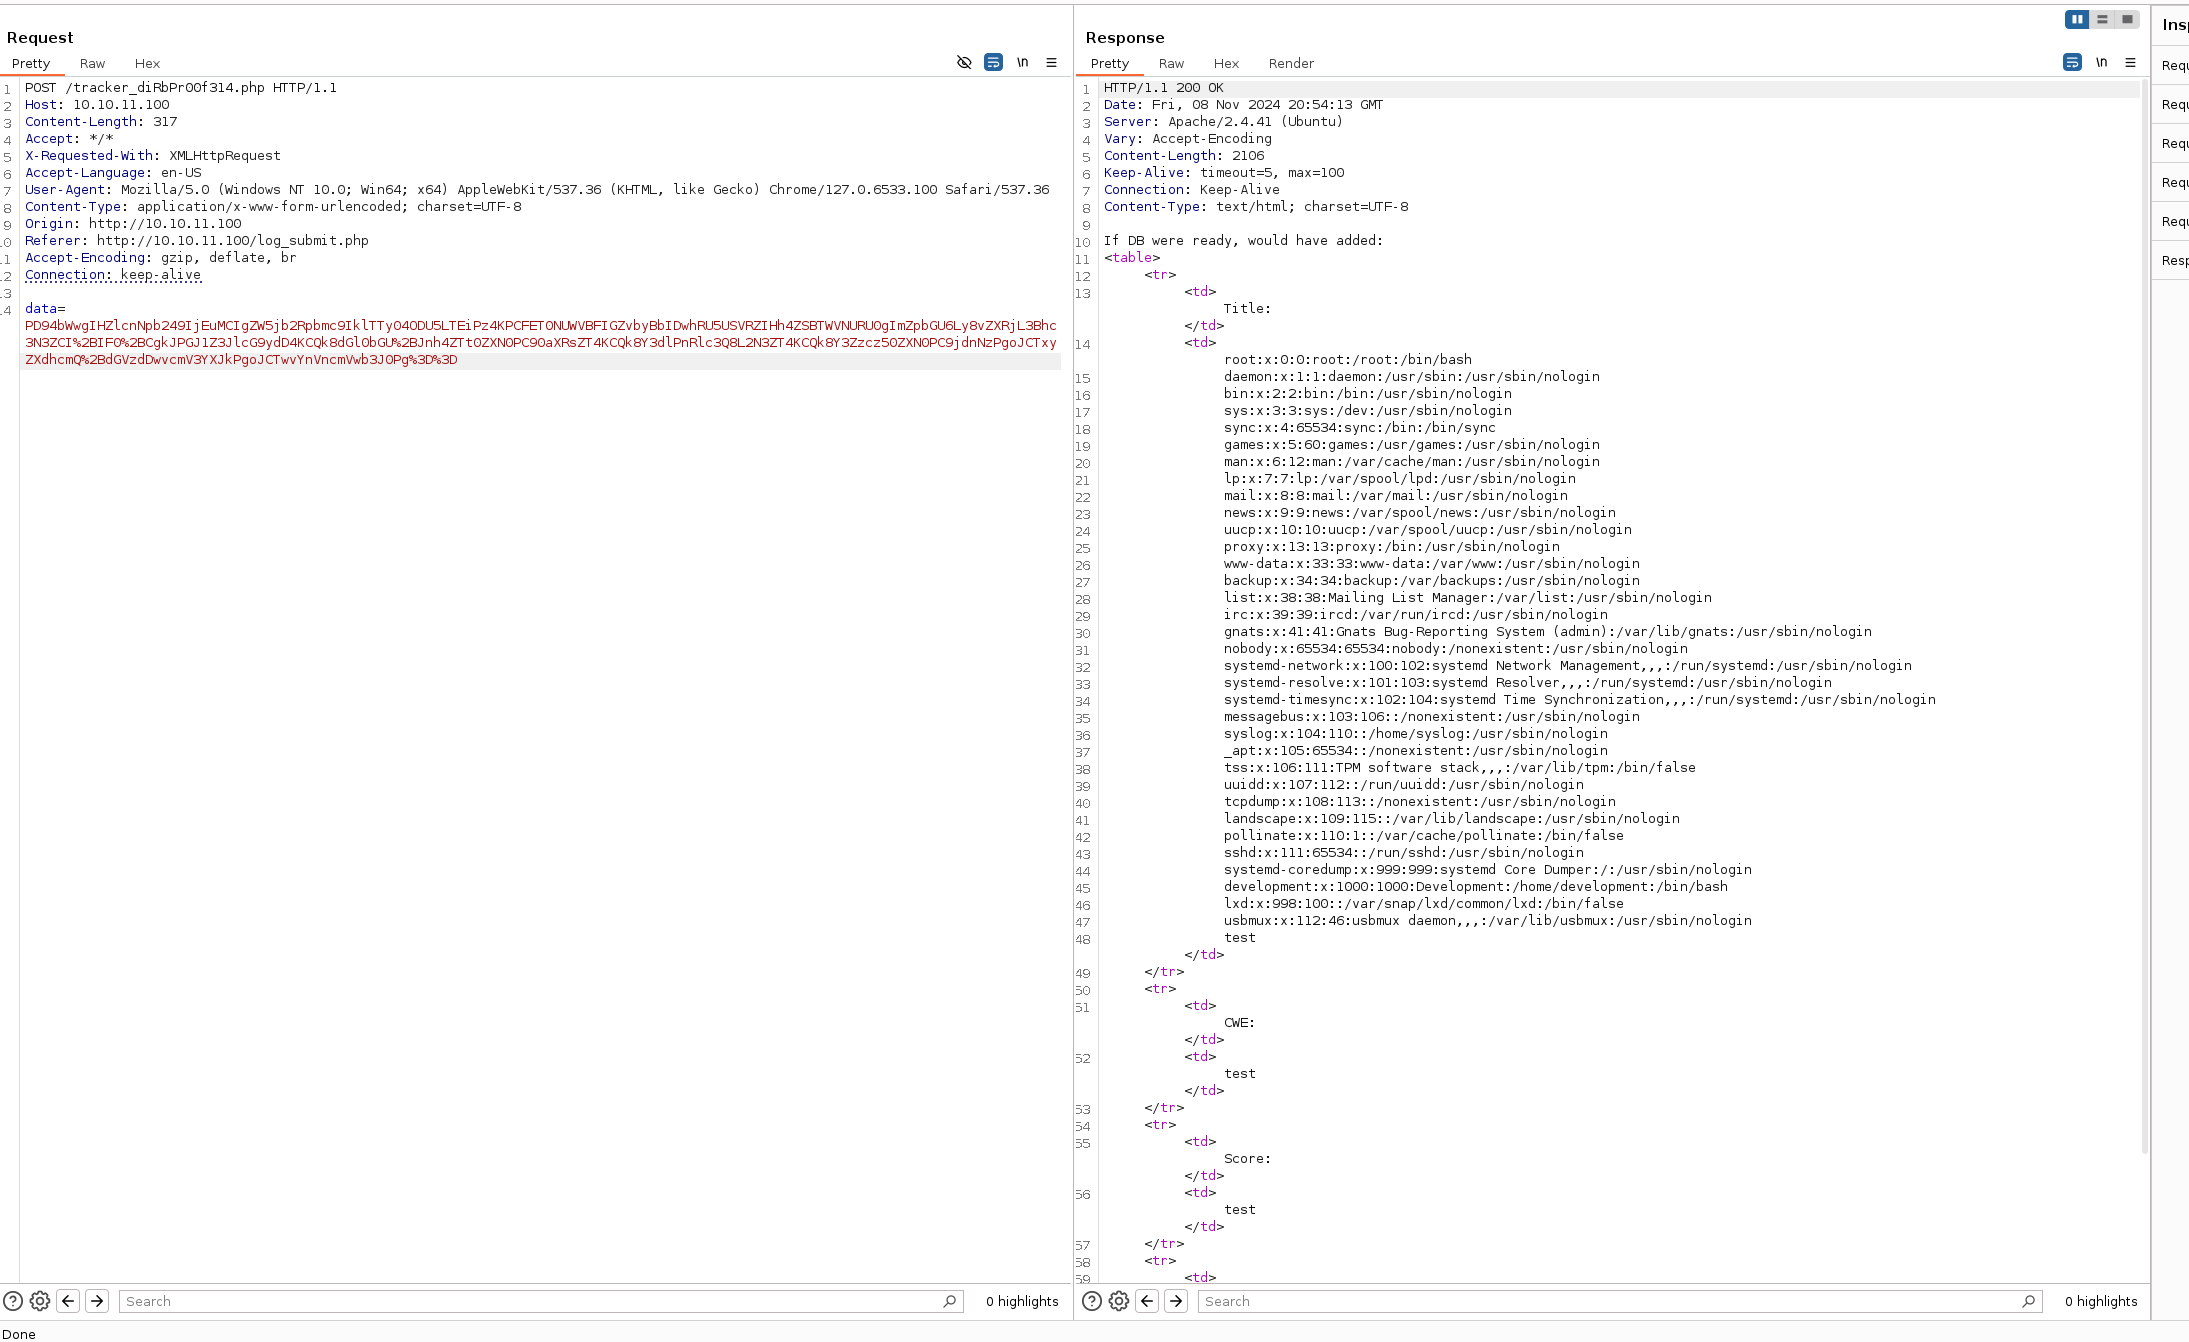Expand first Inspector section row
Image resolution: width=2189 pixels, height=1342 pixels.
click(2171, 65)
